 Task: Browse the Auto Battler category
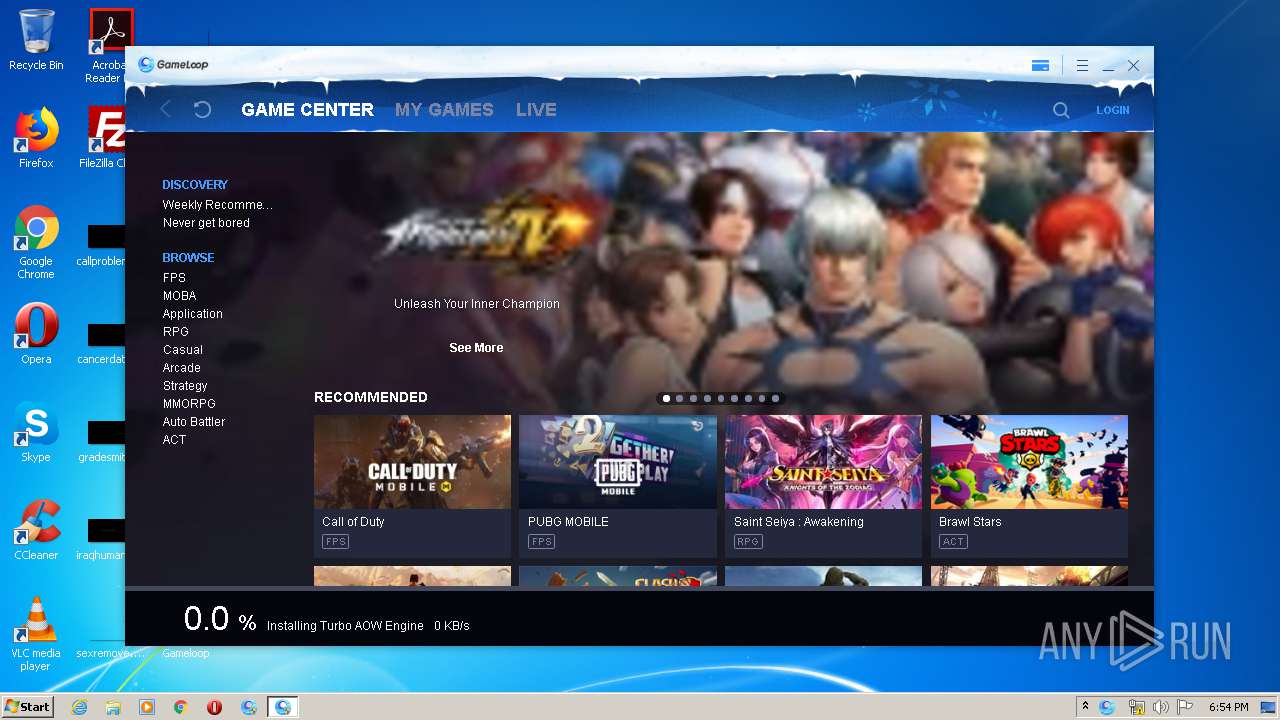click(x=193, y=422)
